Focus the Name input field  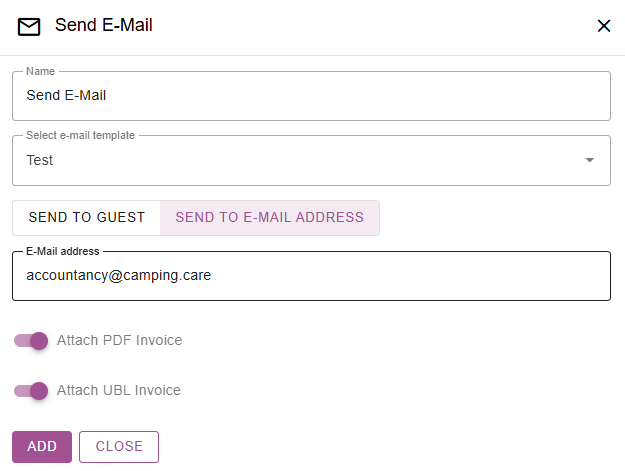(311, 96)
